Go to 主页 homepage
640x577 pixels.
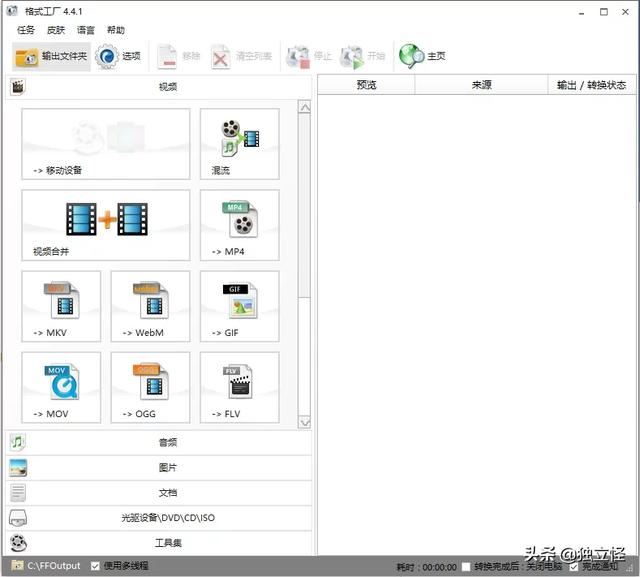pos(423,57)
